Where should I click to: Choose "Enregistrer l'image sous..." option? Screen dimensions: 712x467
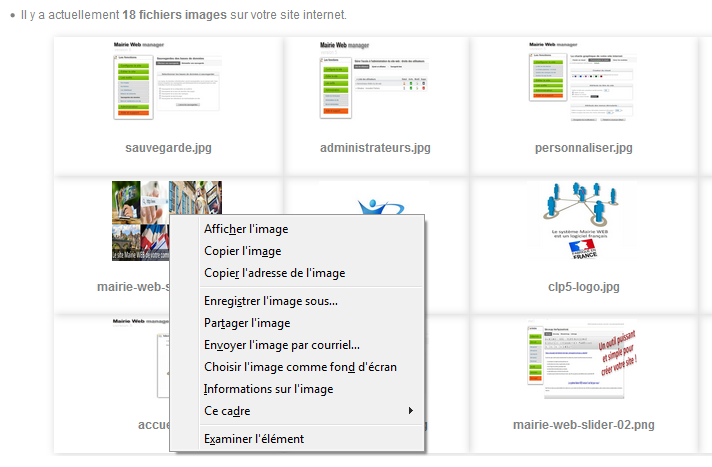pos(271,301)
